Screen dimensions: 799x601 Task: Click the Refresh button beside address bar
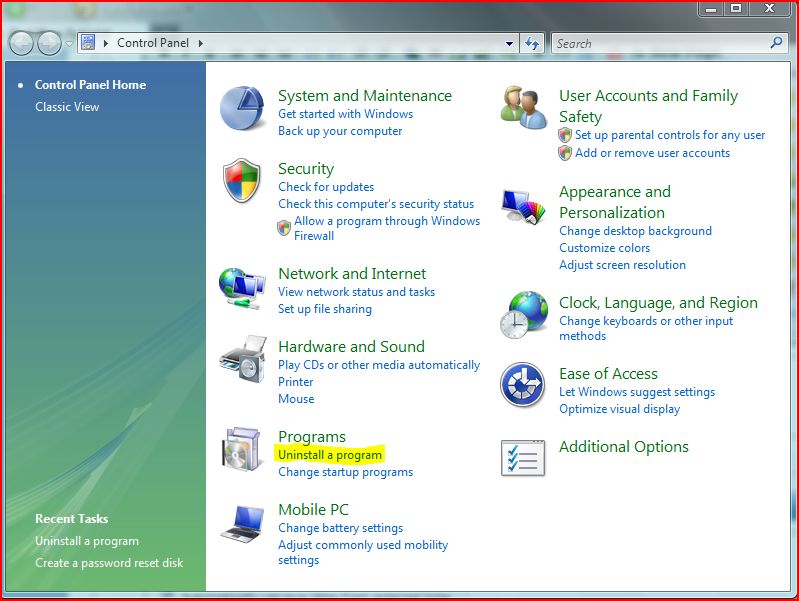point(532,43)
